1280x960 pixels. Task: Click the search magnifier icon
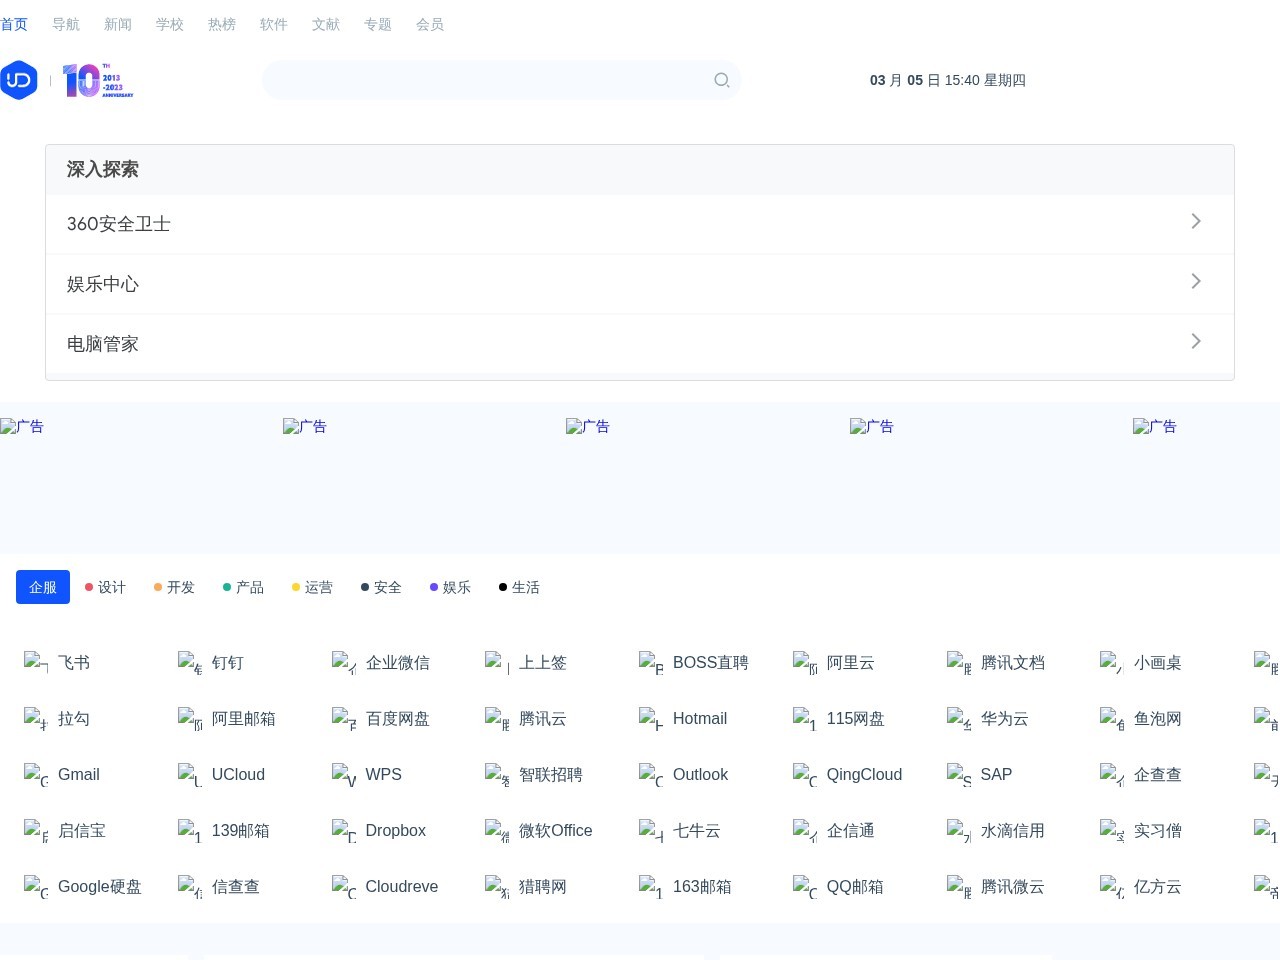721,80
